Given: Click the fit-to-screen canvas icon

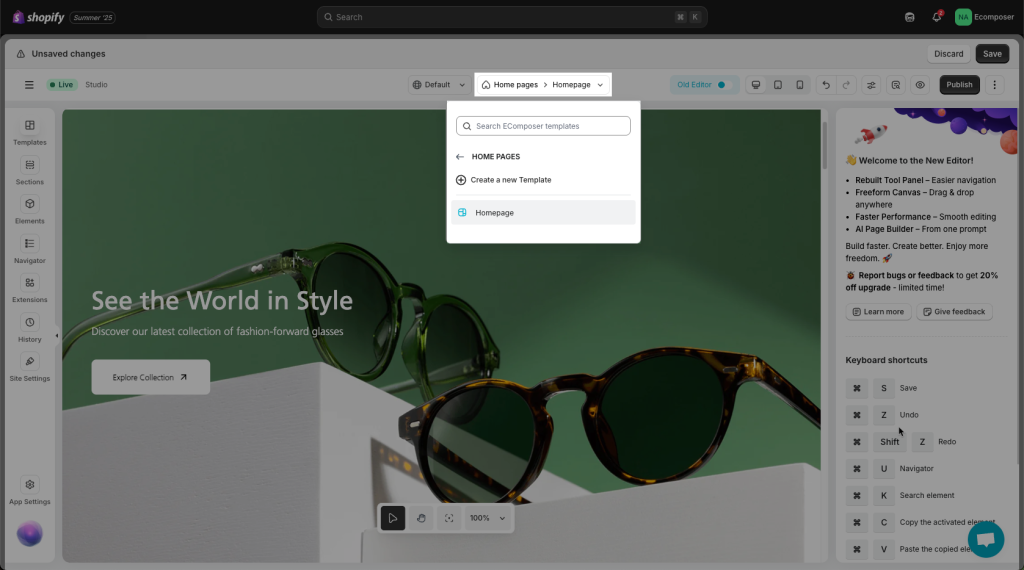Looking at the screenshot, I should pyautogui.click(x=449, y=518).
